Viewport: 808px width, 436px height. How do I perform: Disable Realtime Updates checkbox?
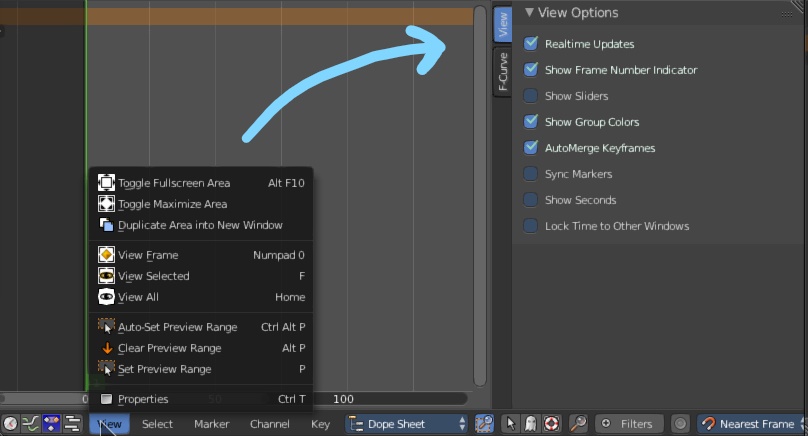(530, 43)
